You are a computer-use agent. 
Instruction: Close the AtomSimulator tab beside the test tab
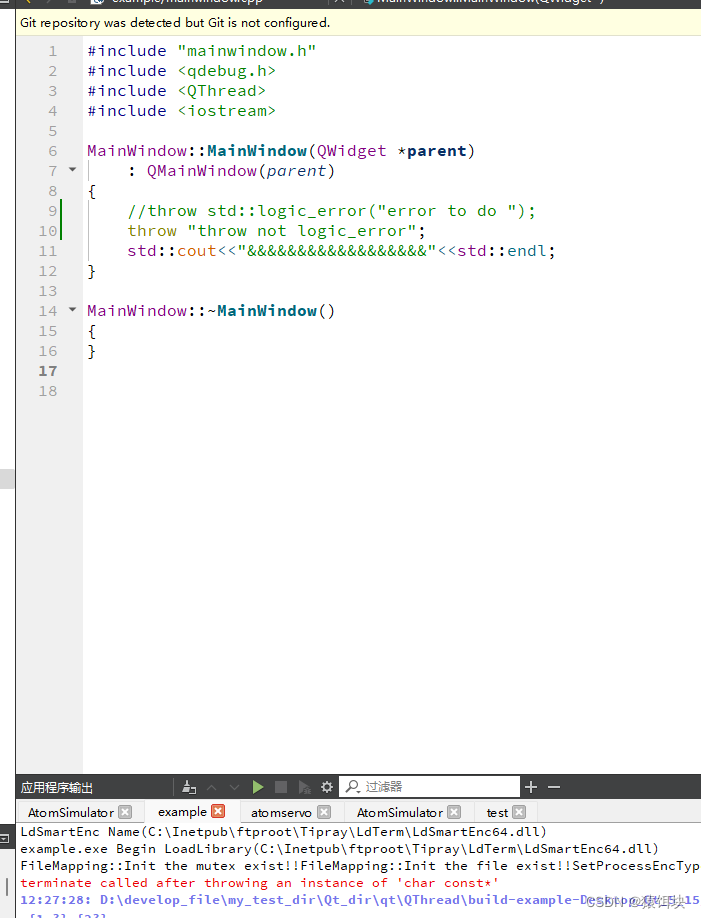454,812
